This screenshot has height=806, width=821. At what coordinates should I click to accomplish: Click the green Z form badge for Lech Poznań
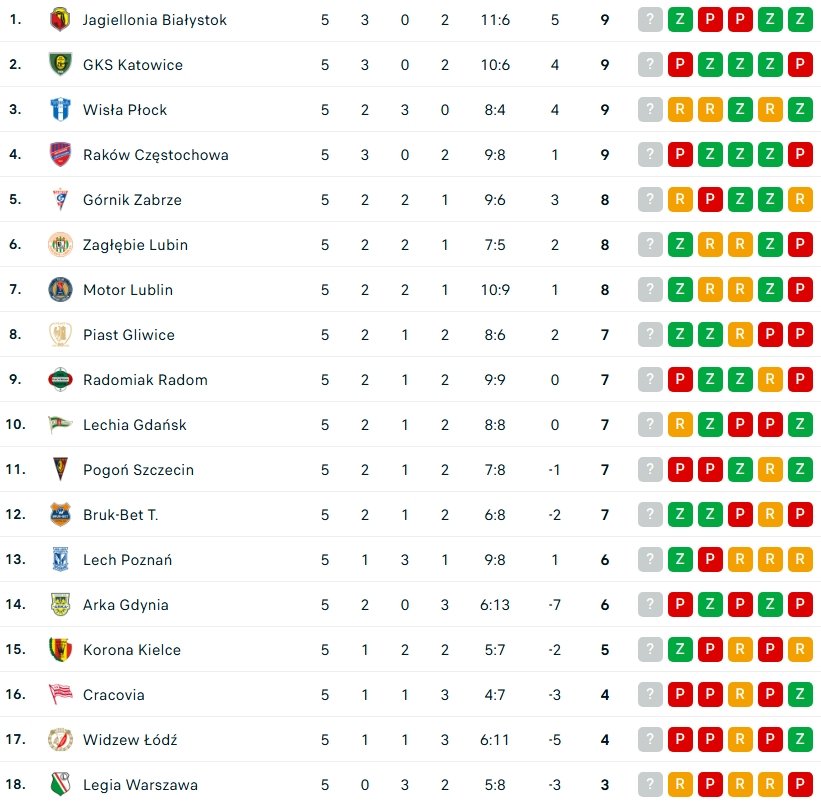click(680, 560)
